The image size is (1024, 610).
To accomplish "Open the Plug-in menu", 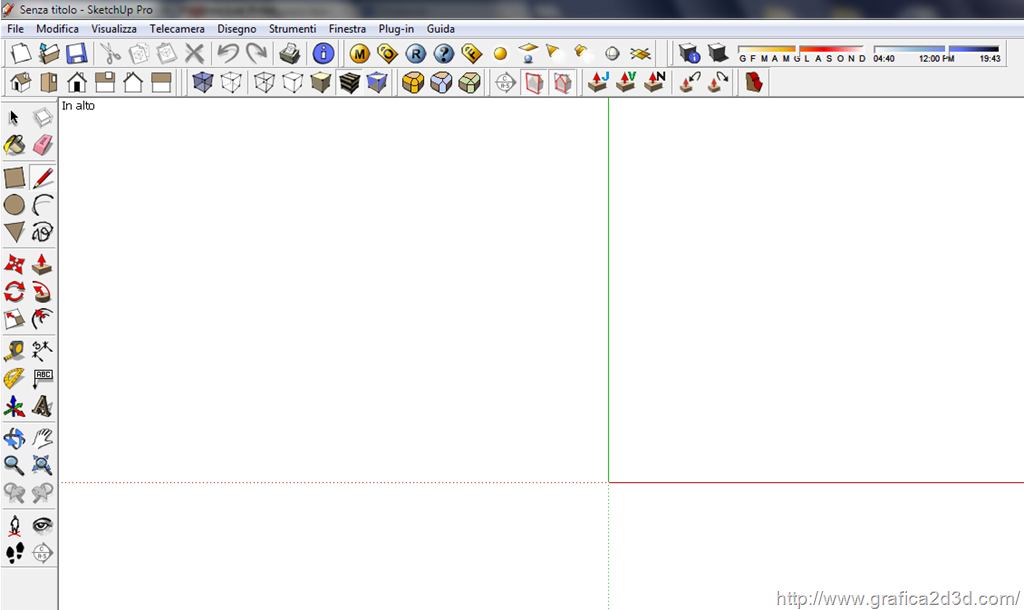I will 396,29.
